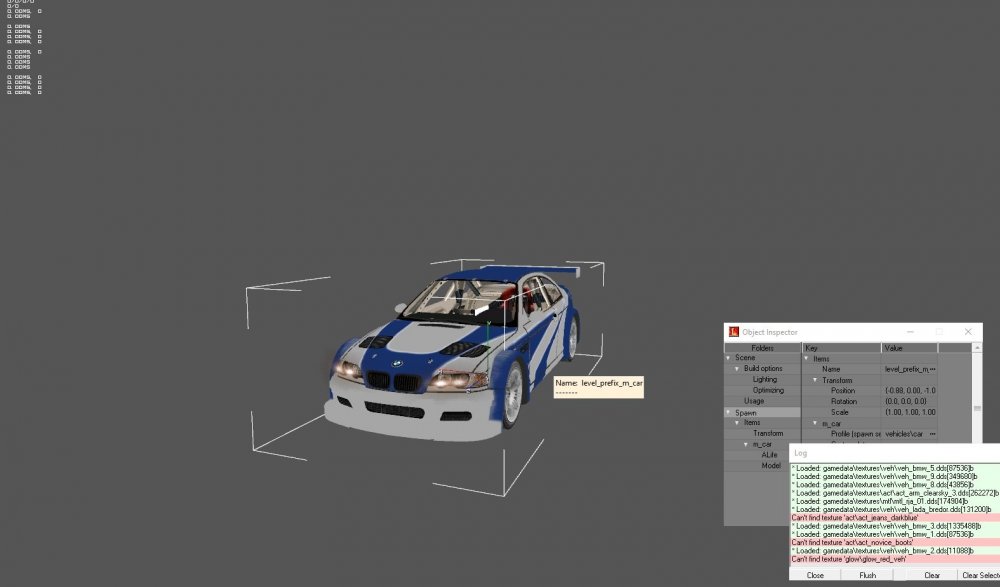Edit the Rotation value field
Image resolution: width=1000 pixels, height=587 pixels.
tap(910, 401)
